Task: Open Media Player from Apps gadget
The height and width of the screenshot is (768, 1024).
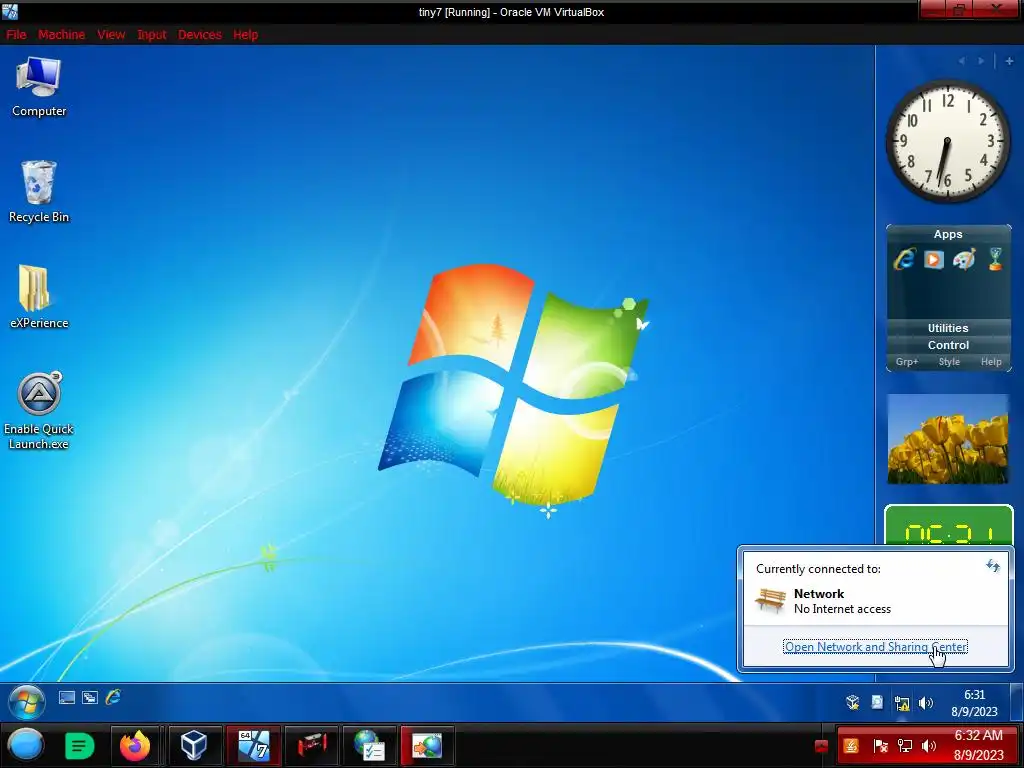Action: 934,259
